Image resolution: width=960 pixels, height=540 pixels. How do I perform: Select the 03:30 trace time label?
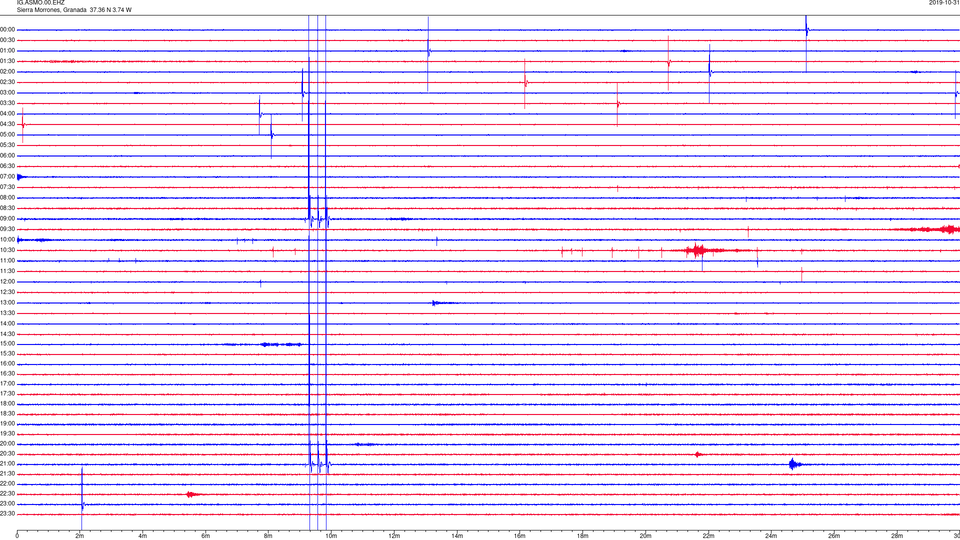pyautogui.click(x=7, y=103)
